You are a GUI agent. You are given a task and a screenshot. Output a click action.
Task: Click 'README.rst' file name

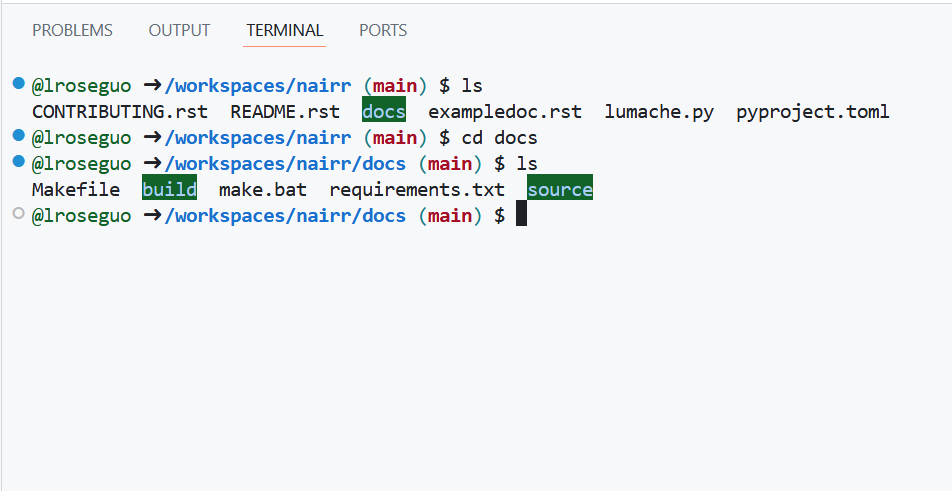click(x=285, y=112)
